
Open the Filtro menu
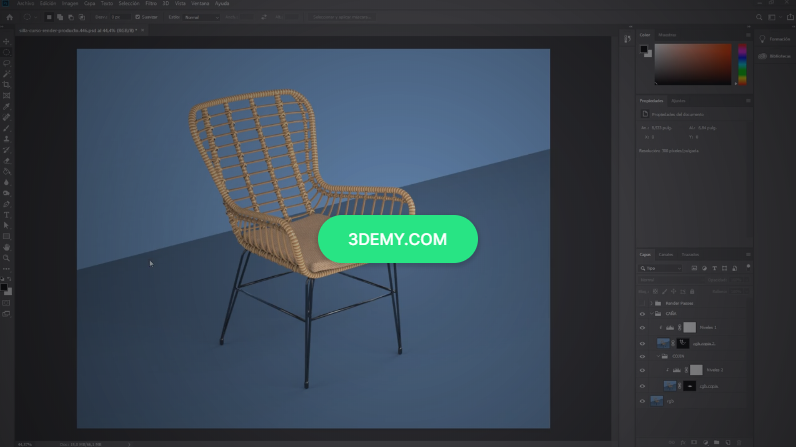click(x=151, y=4)
